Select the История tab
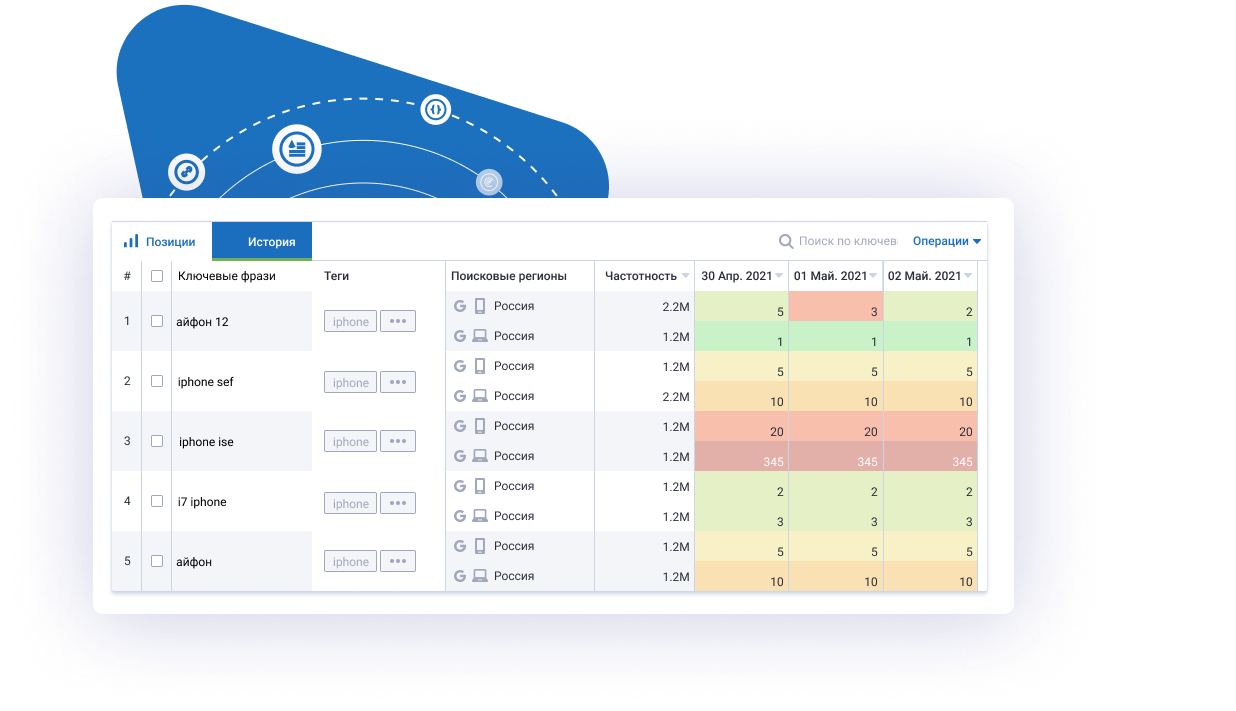This screenshot has width=1236, height=711. coord(261,240)
